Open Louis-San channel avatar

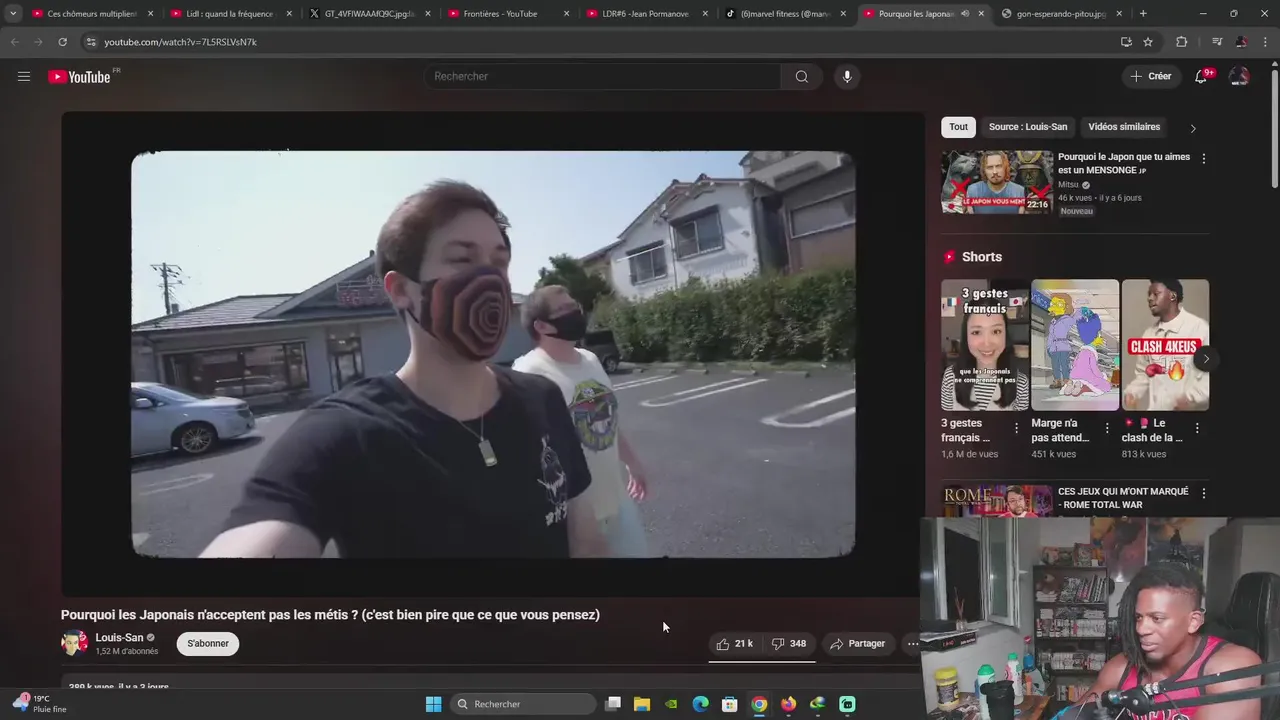coord(74,643)
